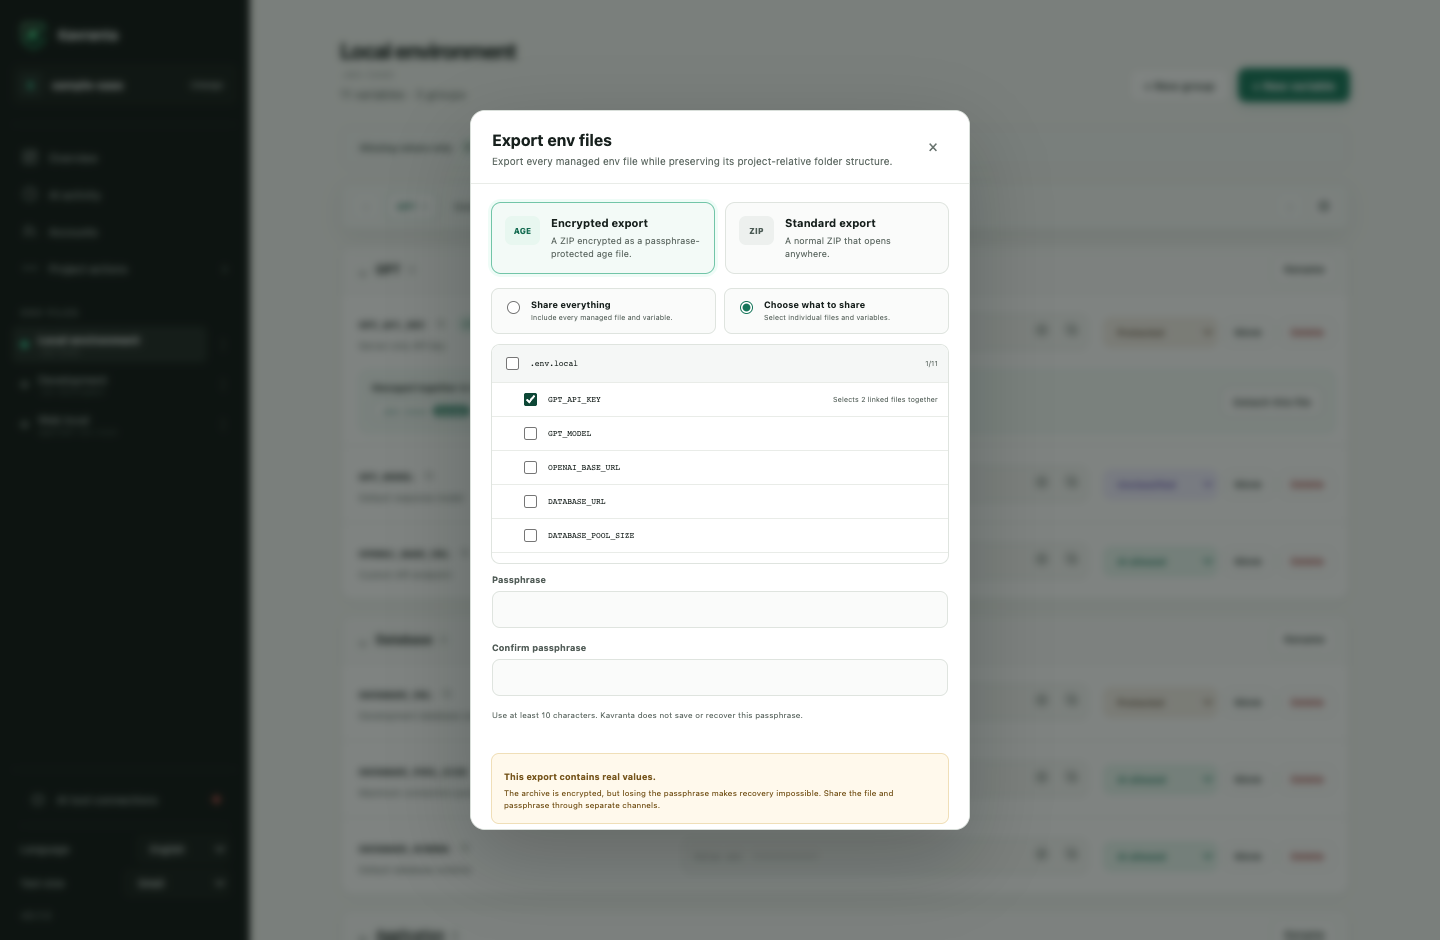Click the AGE badge icon
1440x940 pixels.
point(522,231)
